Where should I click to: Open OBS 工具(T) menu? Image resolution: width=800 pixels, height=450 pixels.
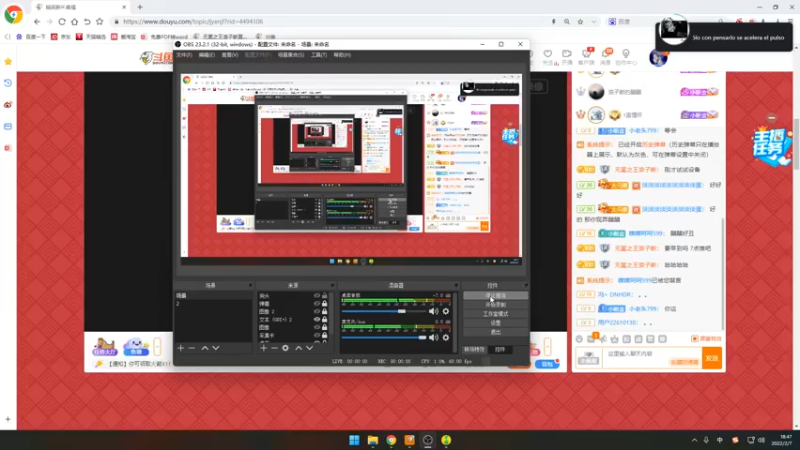tap(319, 55)
